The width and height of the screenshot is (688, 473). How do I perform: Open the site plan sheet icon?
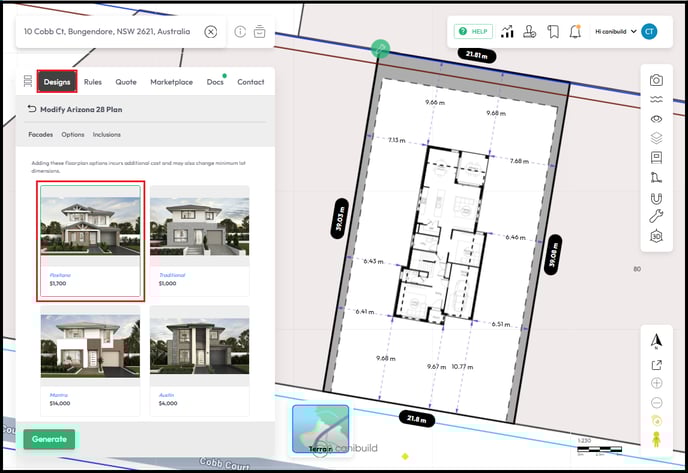point(656,158)
